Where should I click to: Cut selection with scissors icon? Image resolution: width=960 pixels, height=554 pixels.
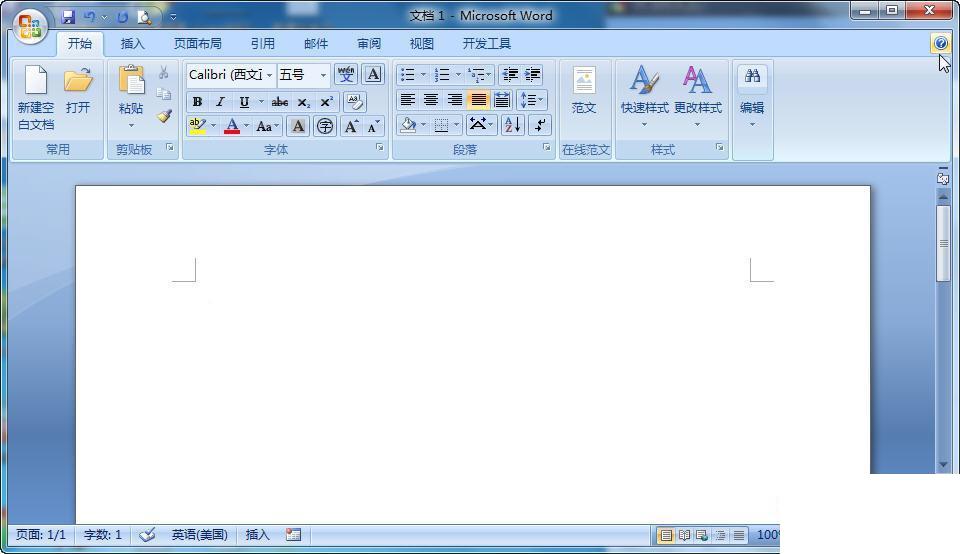[163, 73]
